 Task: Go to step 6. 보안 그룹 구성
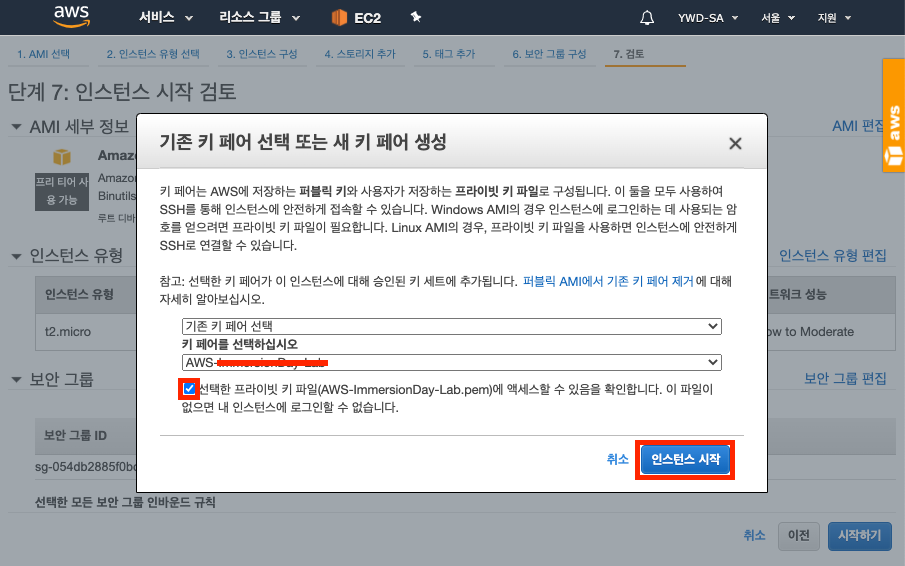[x=549, y=54]
